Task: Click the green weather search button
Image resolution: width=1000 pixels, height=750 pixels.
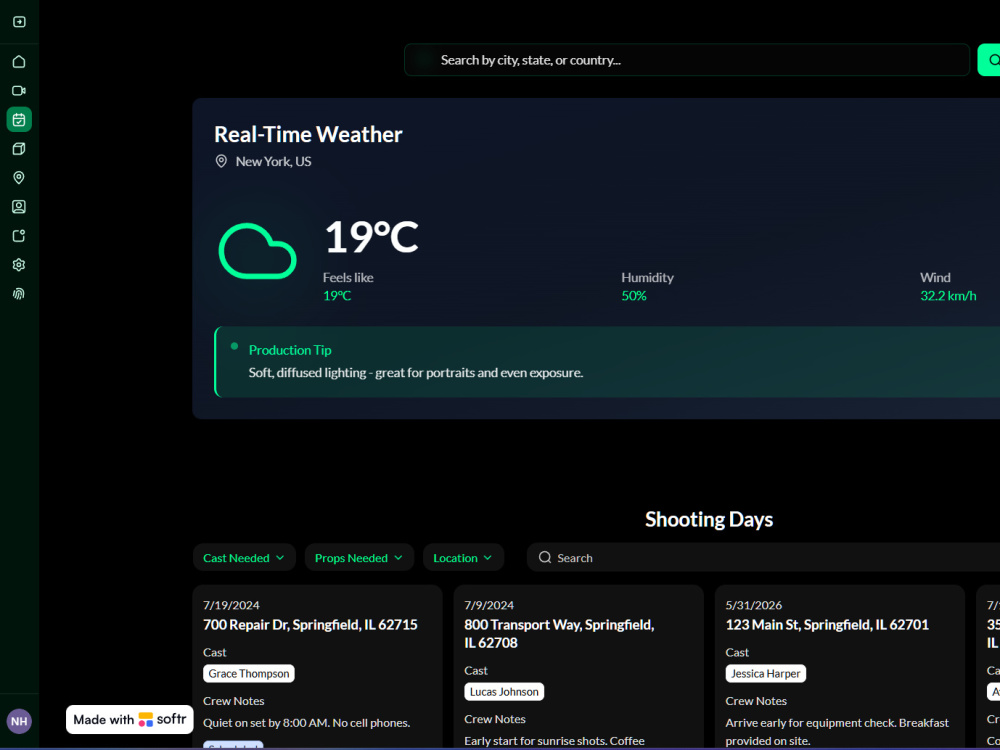Action: tap(989, 60)
